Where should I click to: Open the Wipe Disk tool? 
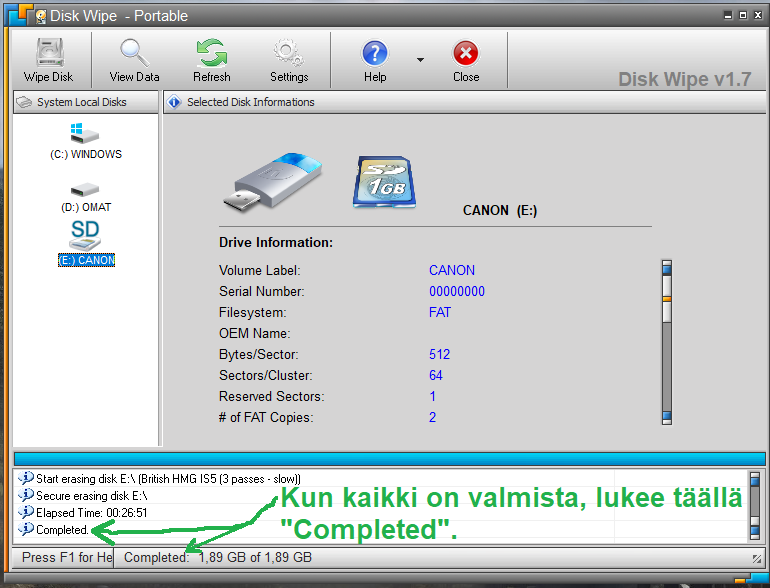[x=49, y=60]
